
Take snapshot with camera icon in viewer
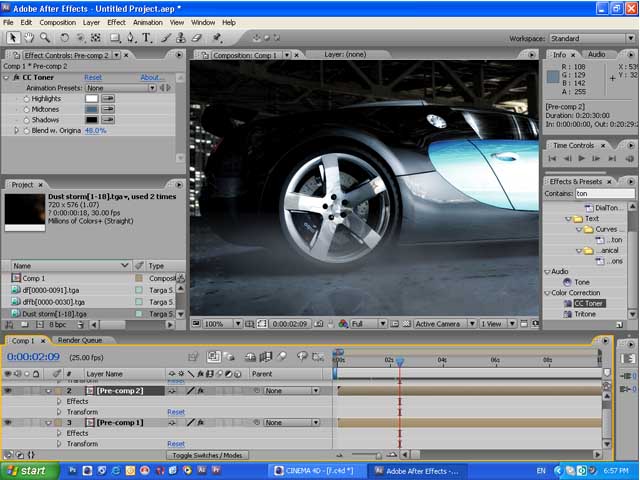pyautogui.click(x=318, y=324)
